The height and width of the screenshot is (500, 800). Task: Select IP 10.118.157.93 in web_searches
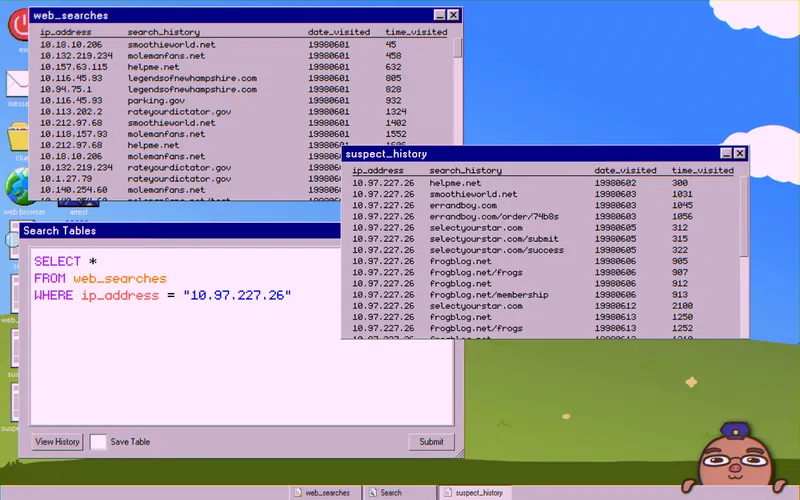(x=74, y=134)
